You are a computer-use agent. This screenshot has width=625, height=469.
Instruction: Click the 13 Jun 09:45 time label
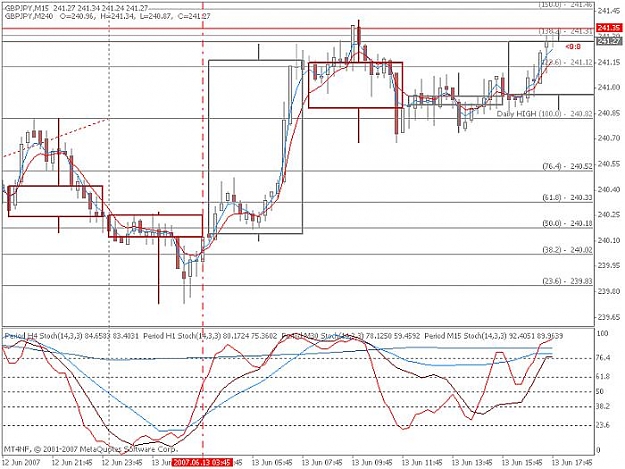[372, 462]
